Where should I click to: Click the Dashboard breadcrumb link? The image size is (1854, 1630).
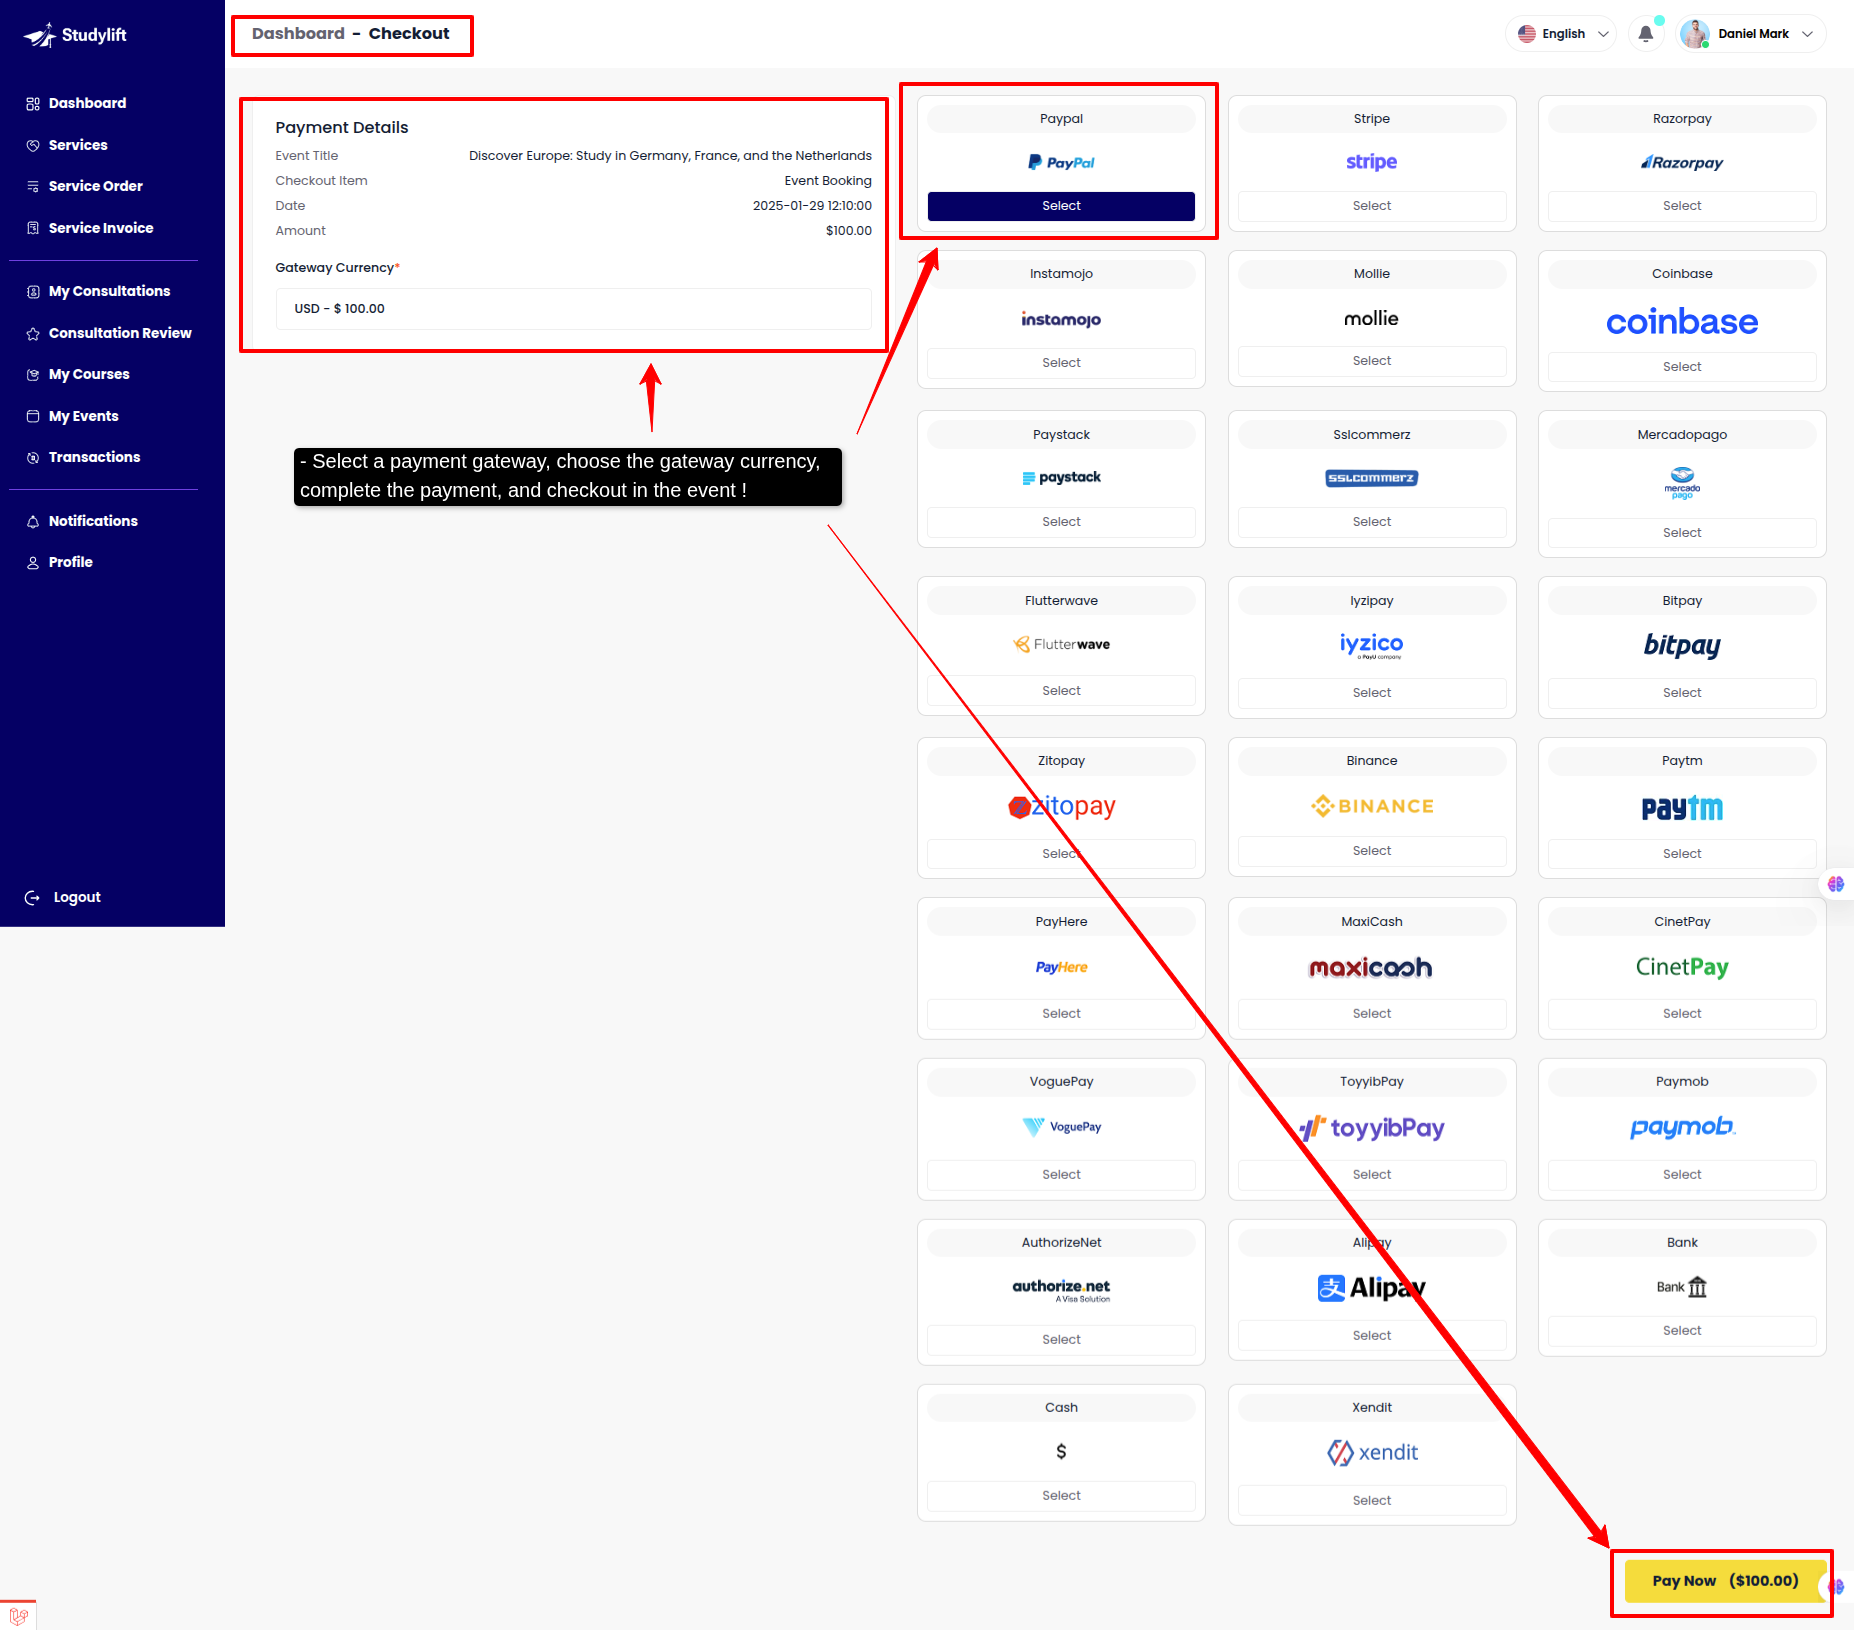point(298,34)
